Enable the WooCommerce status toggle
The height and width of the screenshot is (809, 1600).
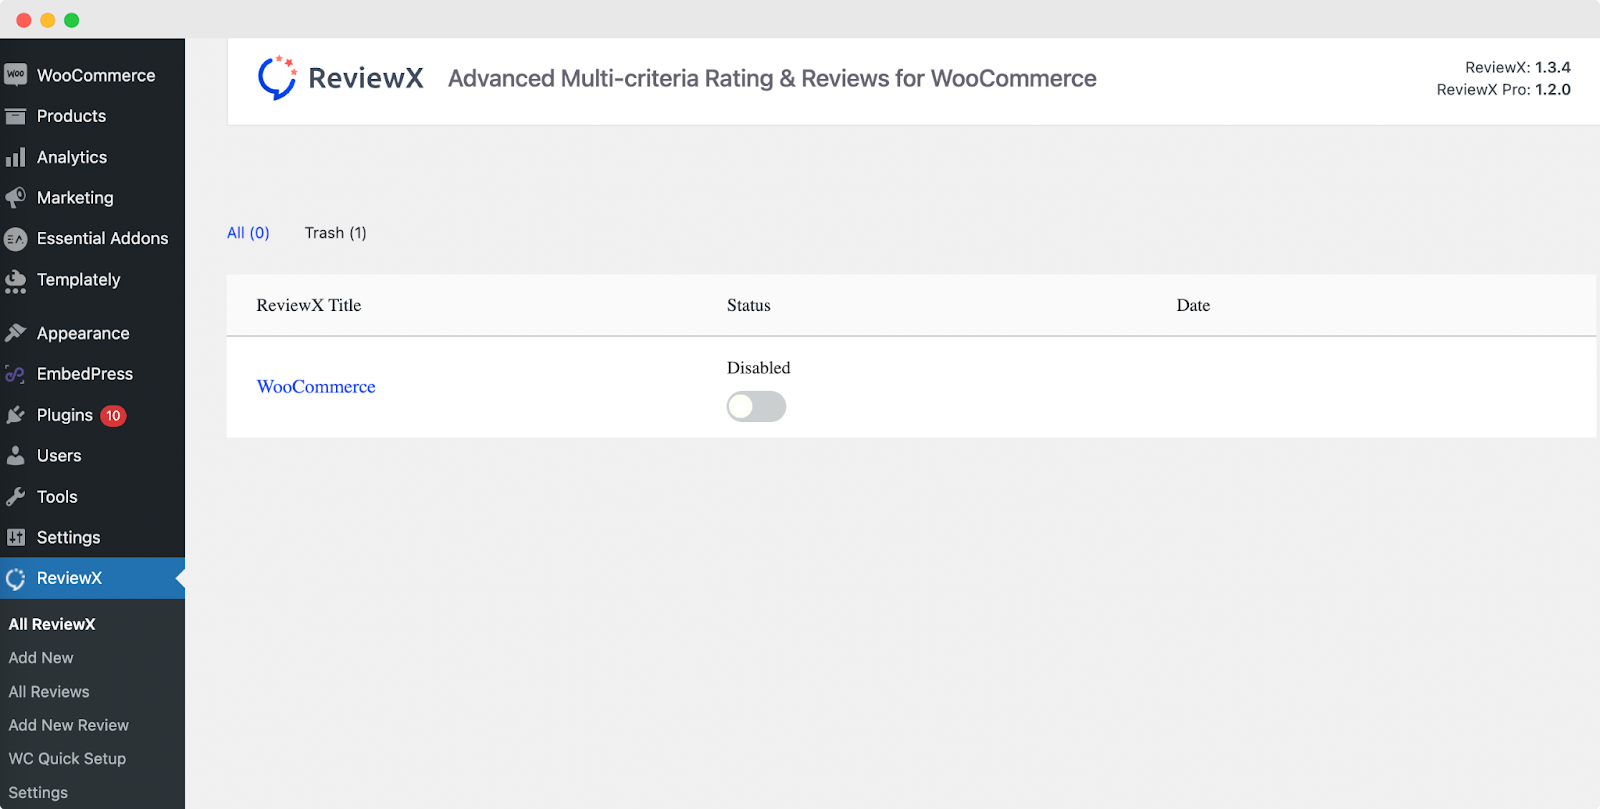(x=756, y=406)
